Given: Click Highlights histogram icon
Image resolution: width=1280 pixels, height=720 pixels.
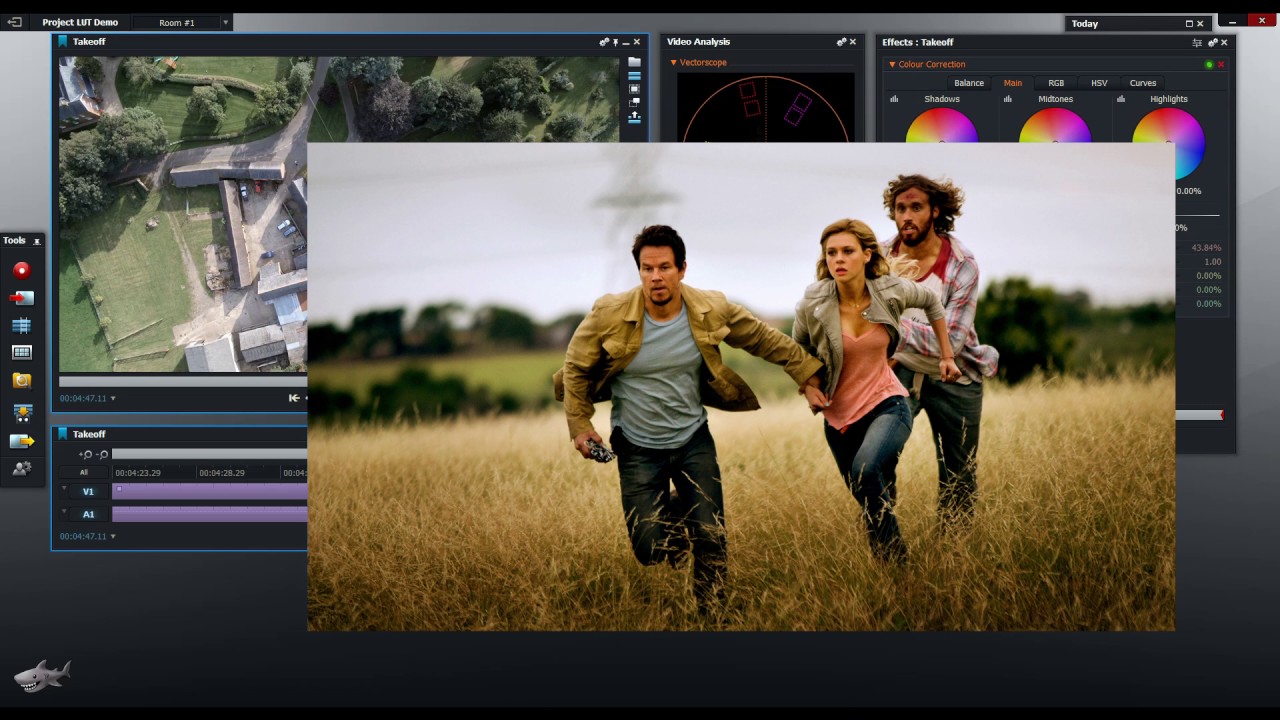Looking at the screenshot, I should pyautogui.click(x=1121, y=99).
